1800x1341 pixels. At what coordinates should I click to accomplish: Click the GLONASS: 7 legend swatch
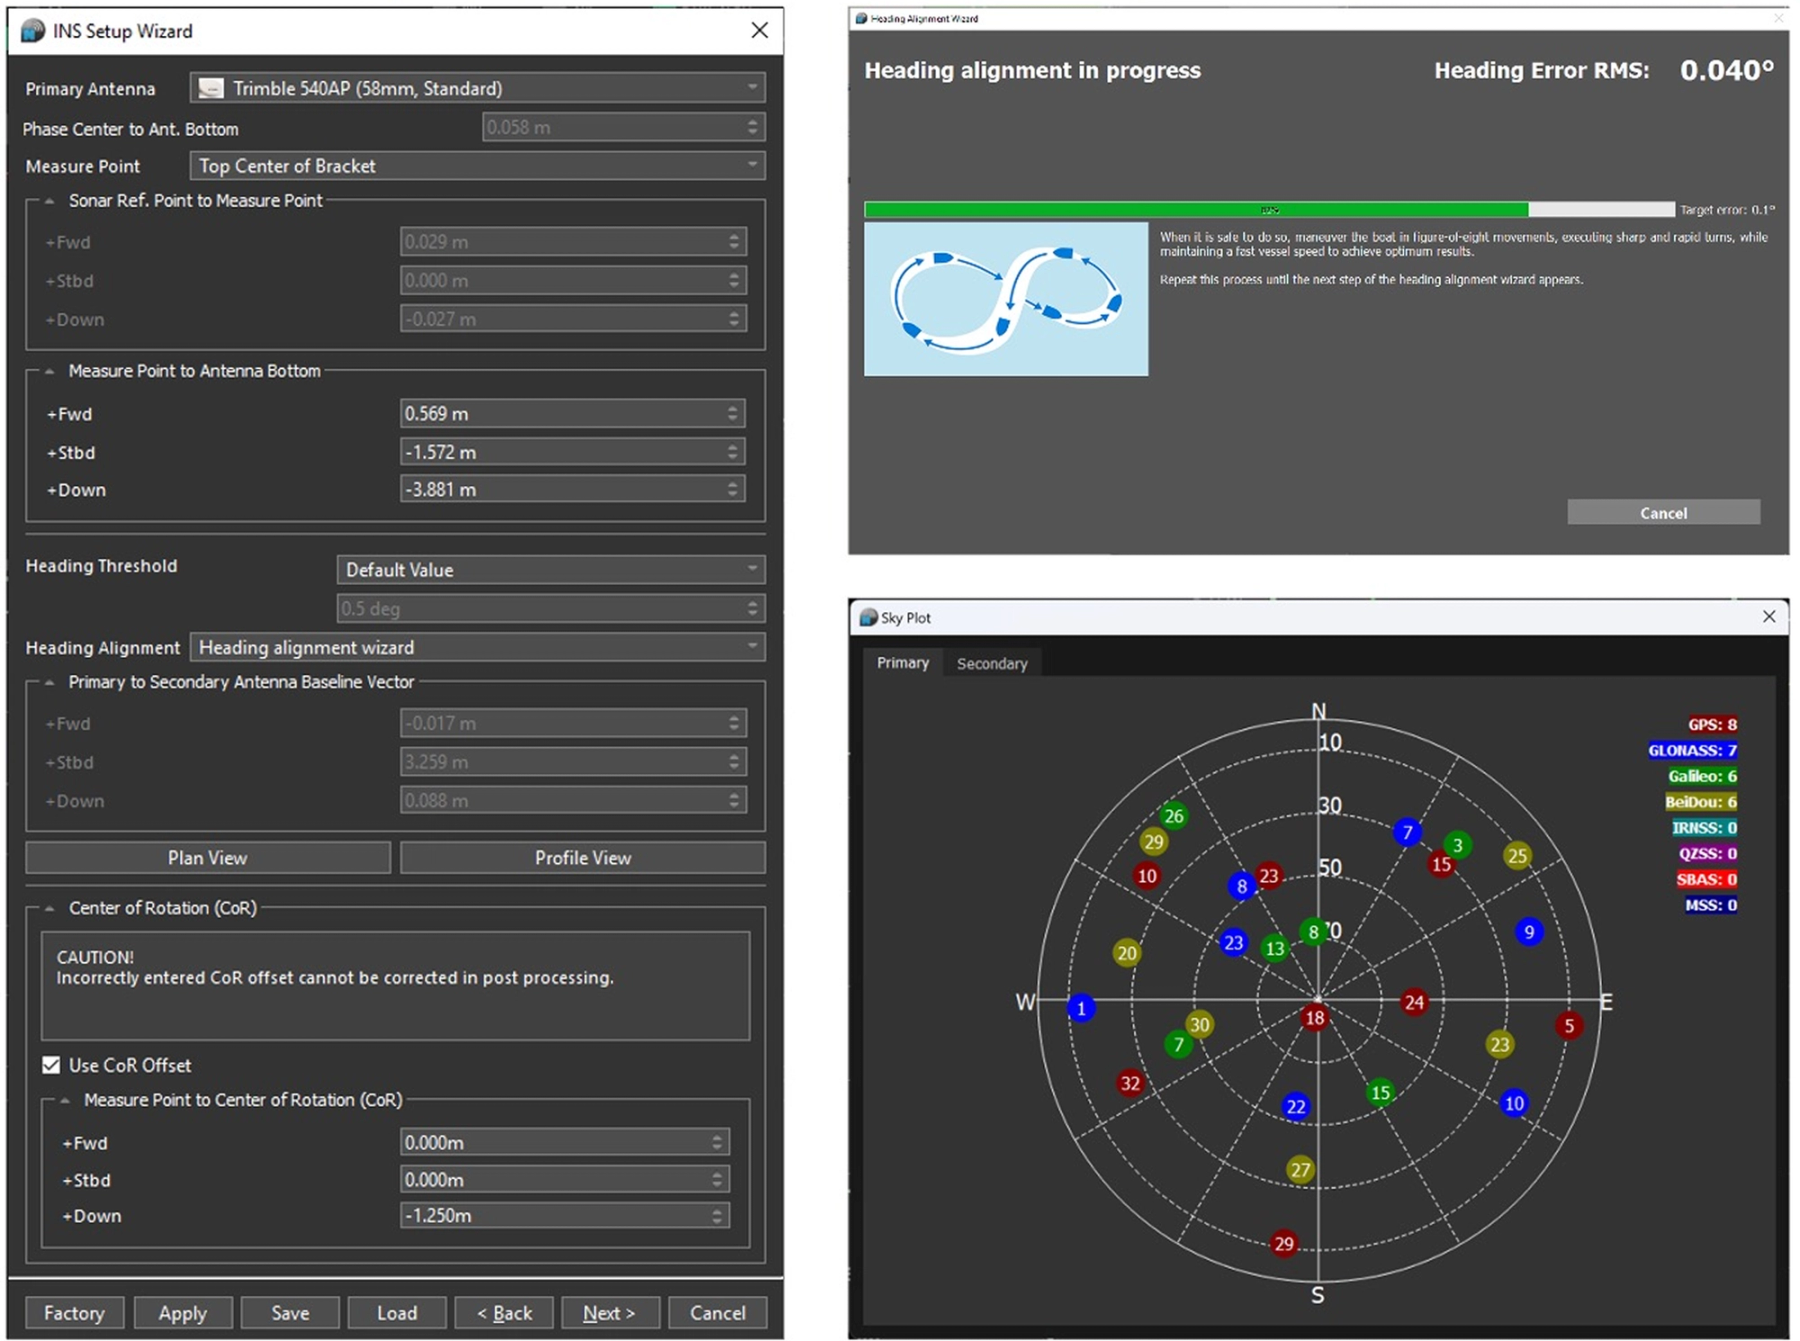pyautogui.click(x=1693, y=750)
